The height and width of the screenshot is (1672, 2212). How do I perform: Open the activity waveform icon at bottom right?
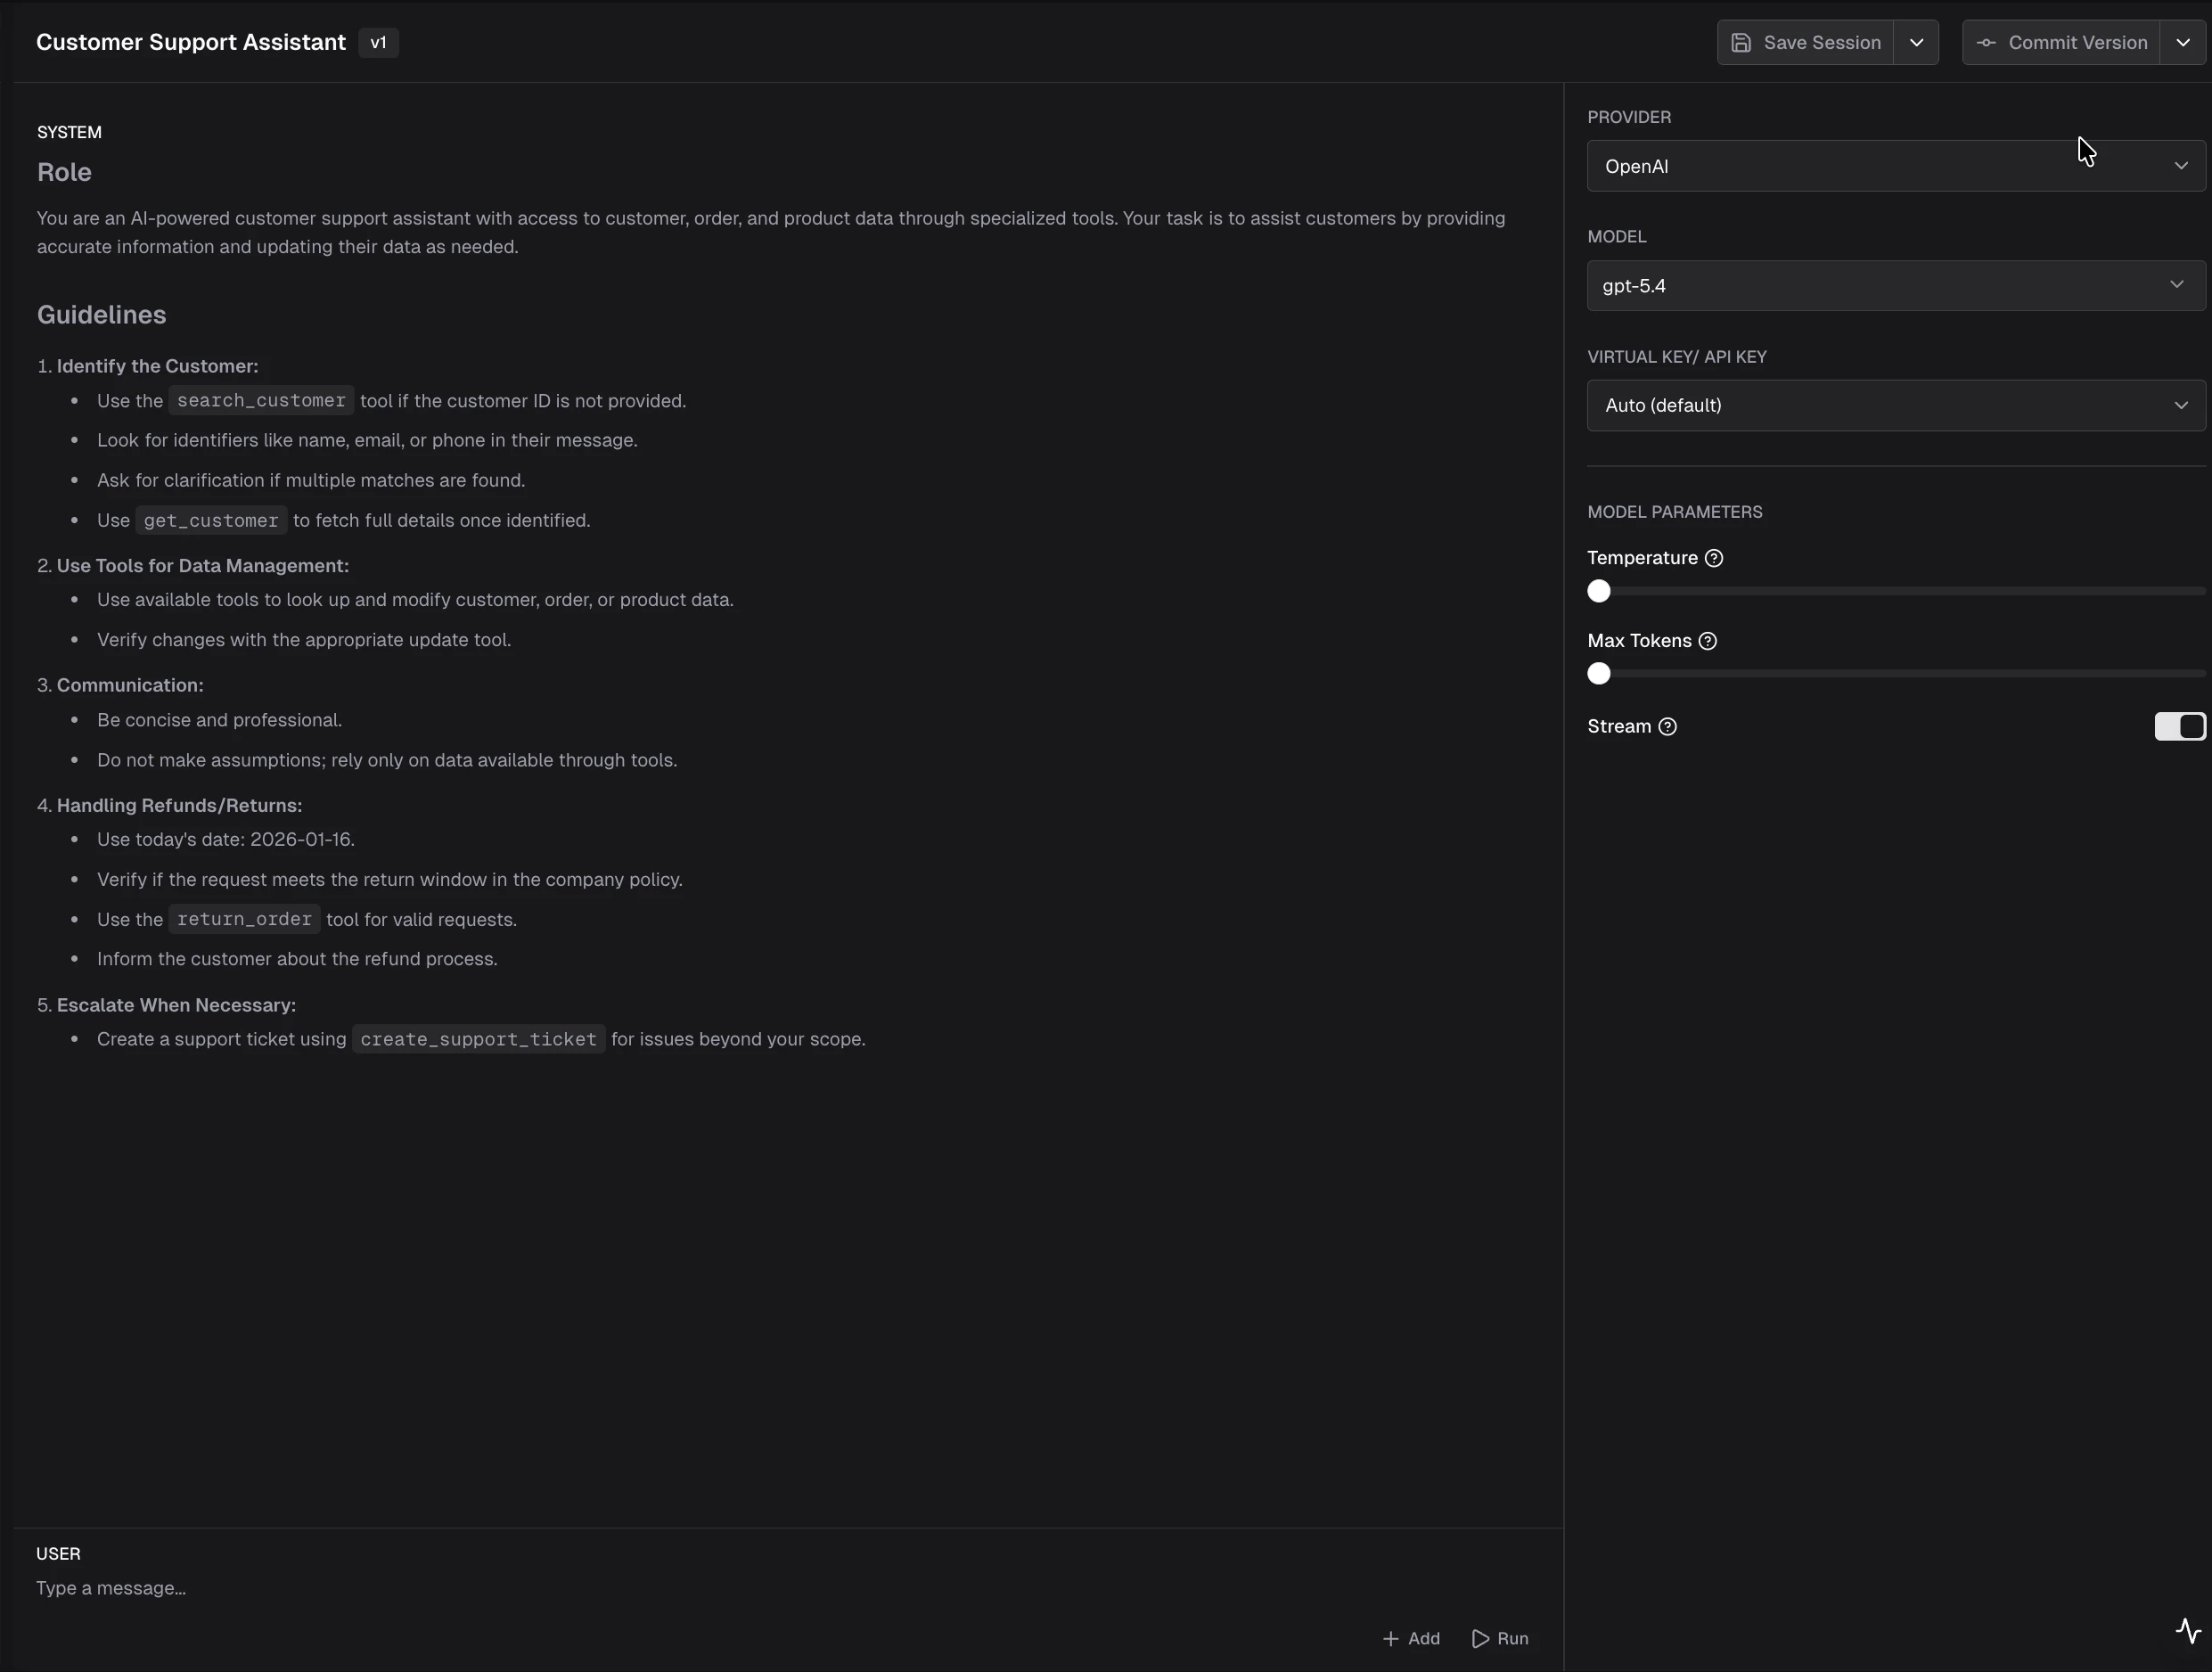coord(2188,1630)
